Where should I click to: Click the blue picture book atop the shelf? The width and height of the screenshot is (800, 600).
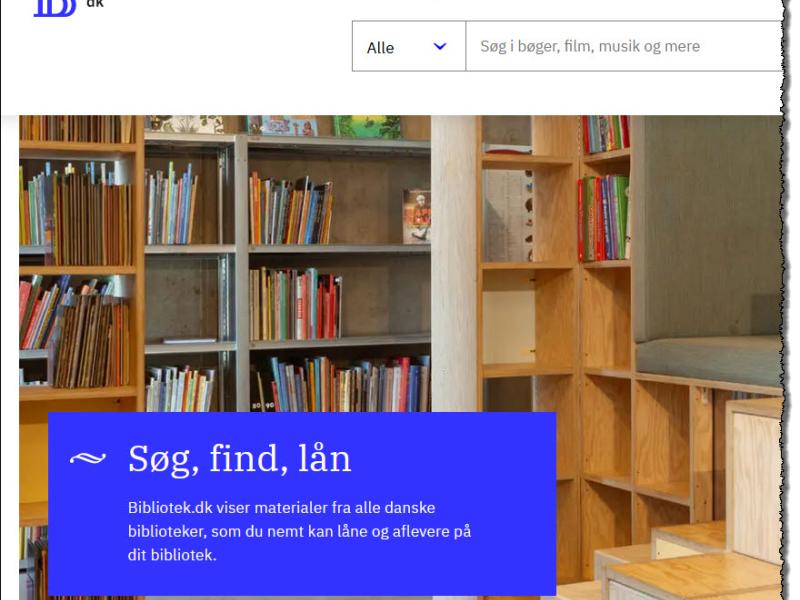point(282,125)
